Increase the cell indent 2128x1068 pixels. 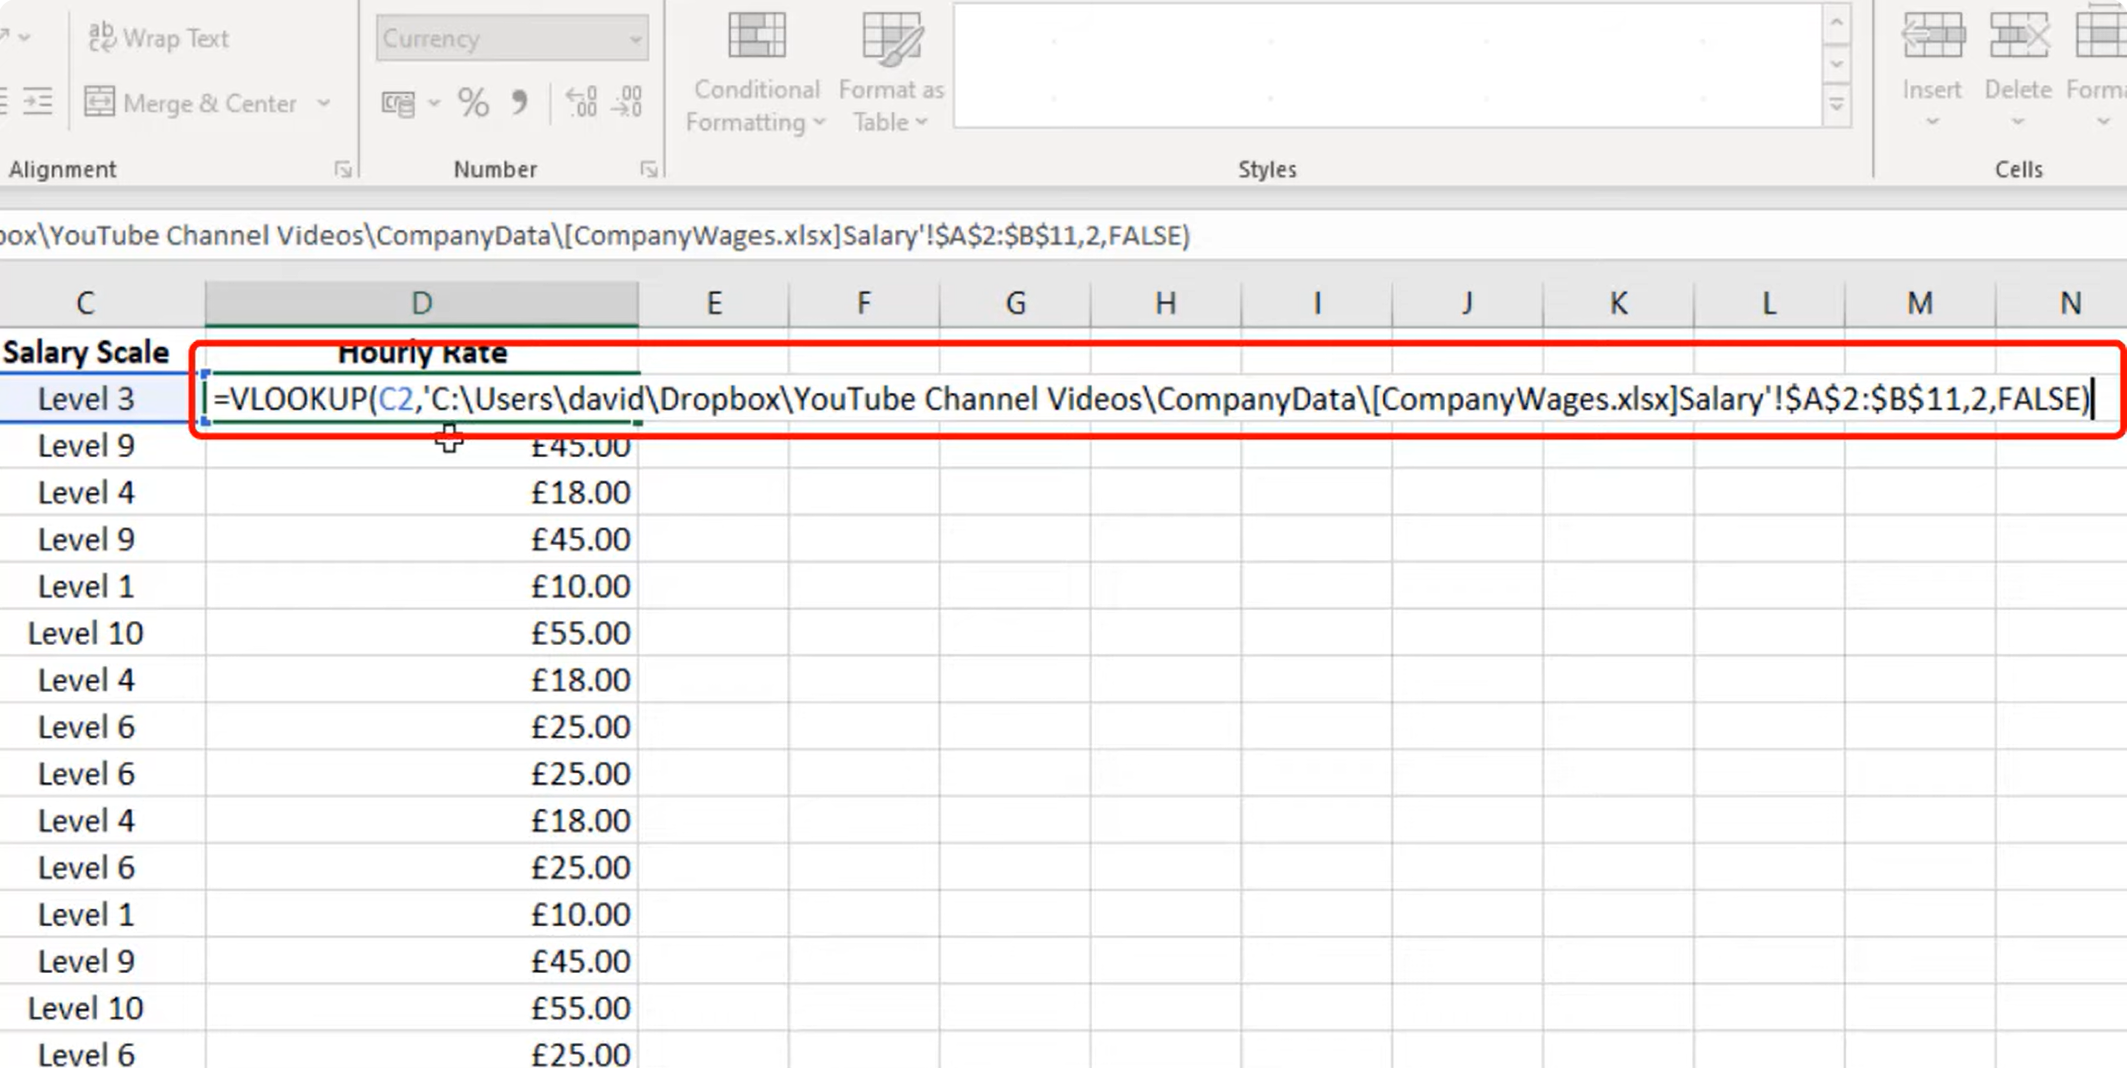pos(38,101)
